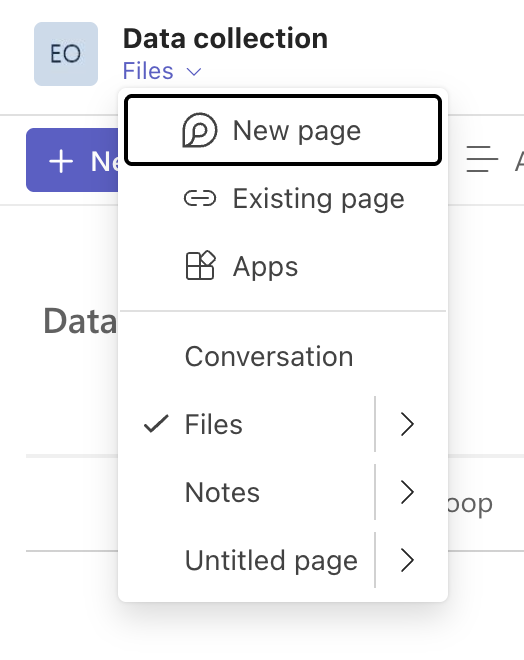Open the Untitled page entry

(248, 560)
